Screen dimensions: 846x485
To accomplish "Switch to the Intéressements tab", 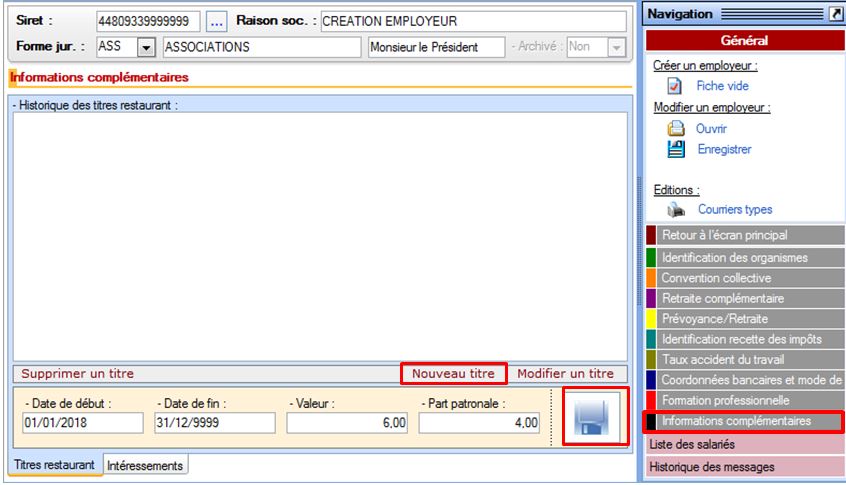I will coord(145,465).
